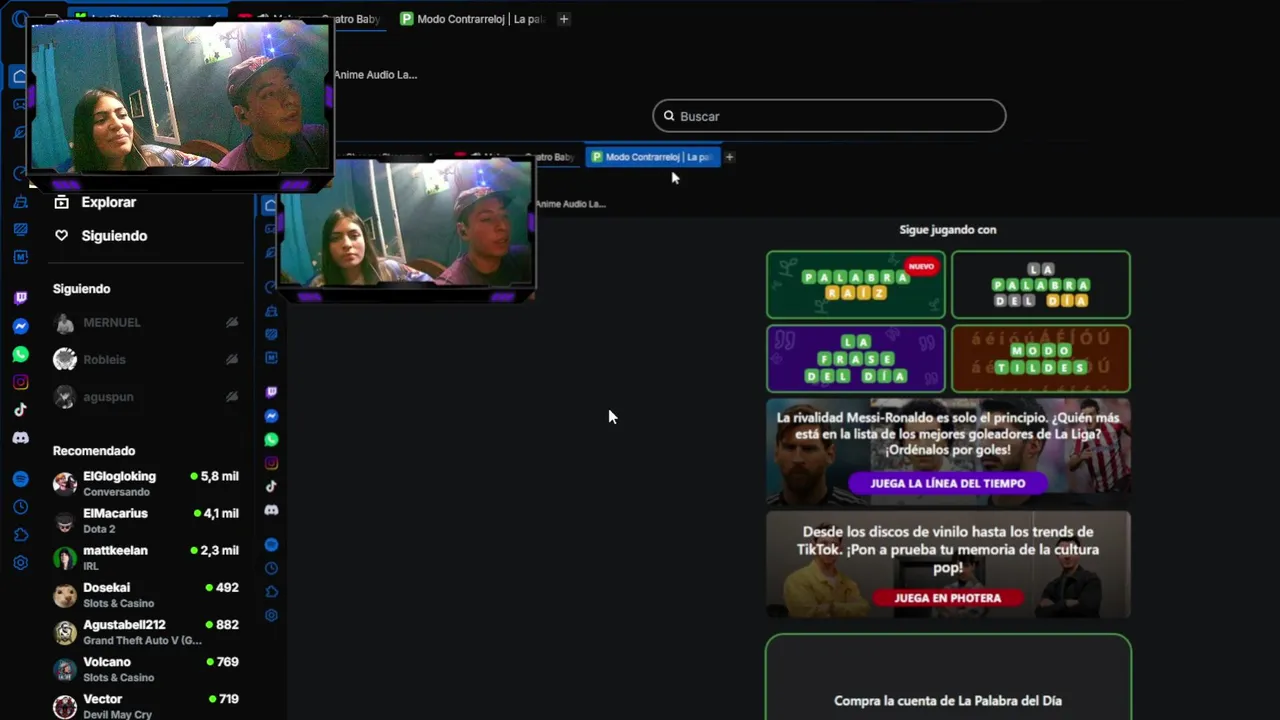The width and height of the screenshot is (1280, 720).
Task: Open La Frase del Día game card
Action: point(855,359)
